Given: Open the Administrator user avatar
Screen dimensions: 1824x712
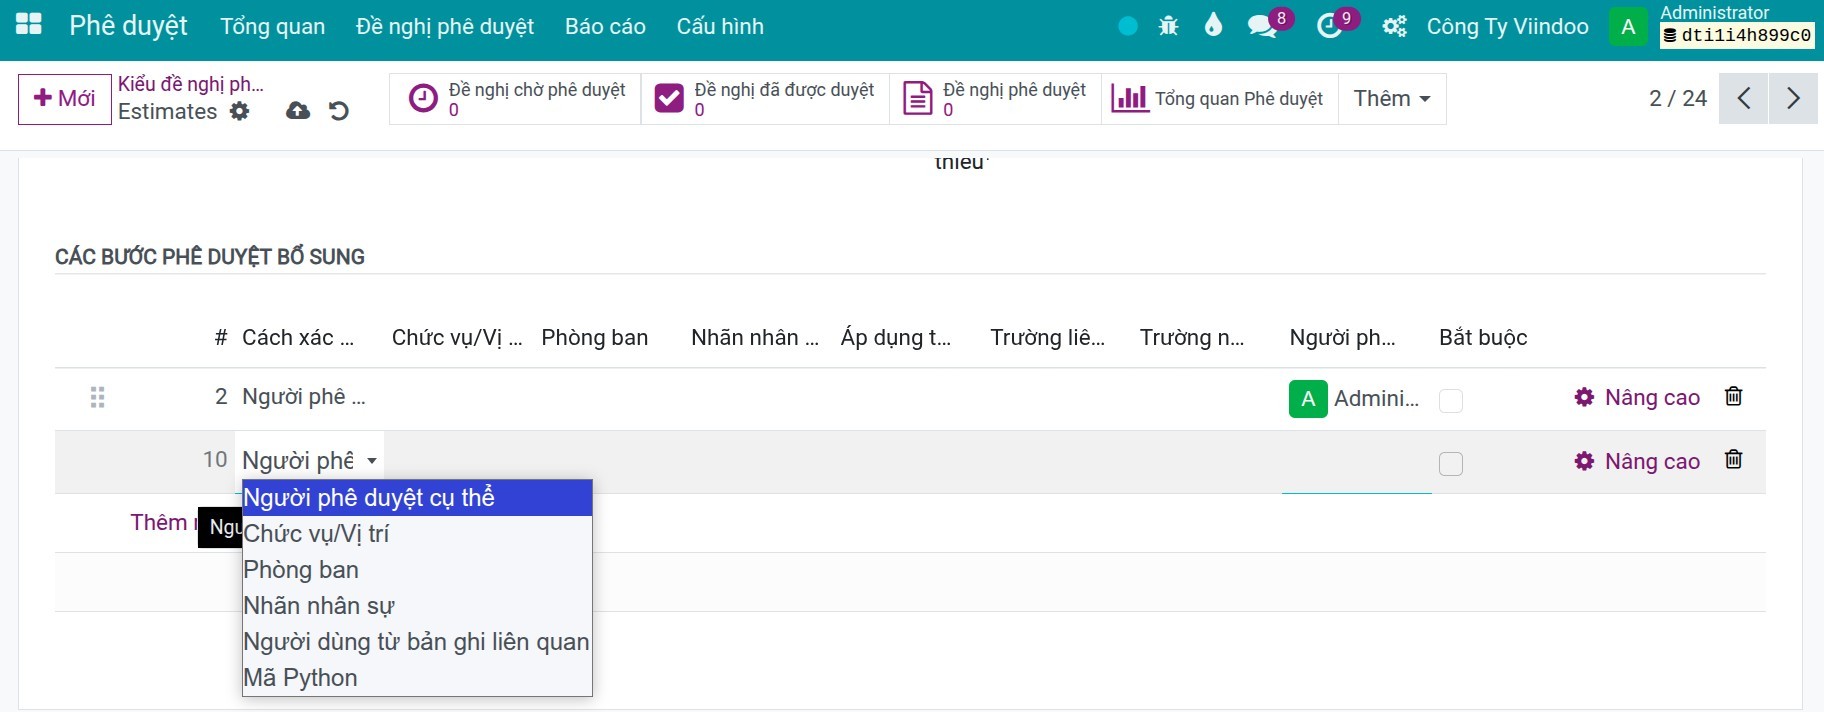Looking at the screenshot, I should (1628, 26).
